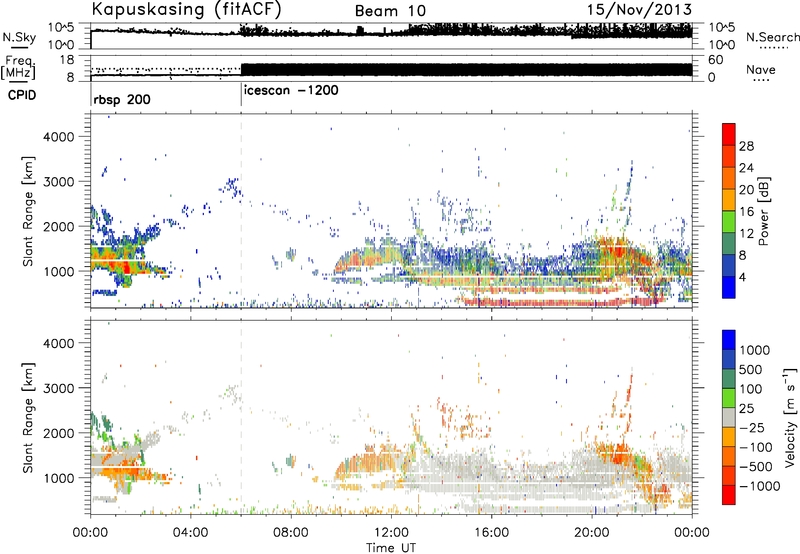Click the 'CPID' row label
Image resolution: width=800 pixels, height=554 pixels.
coord(22,95)
